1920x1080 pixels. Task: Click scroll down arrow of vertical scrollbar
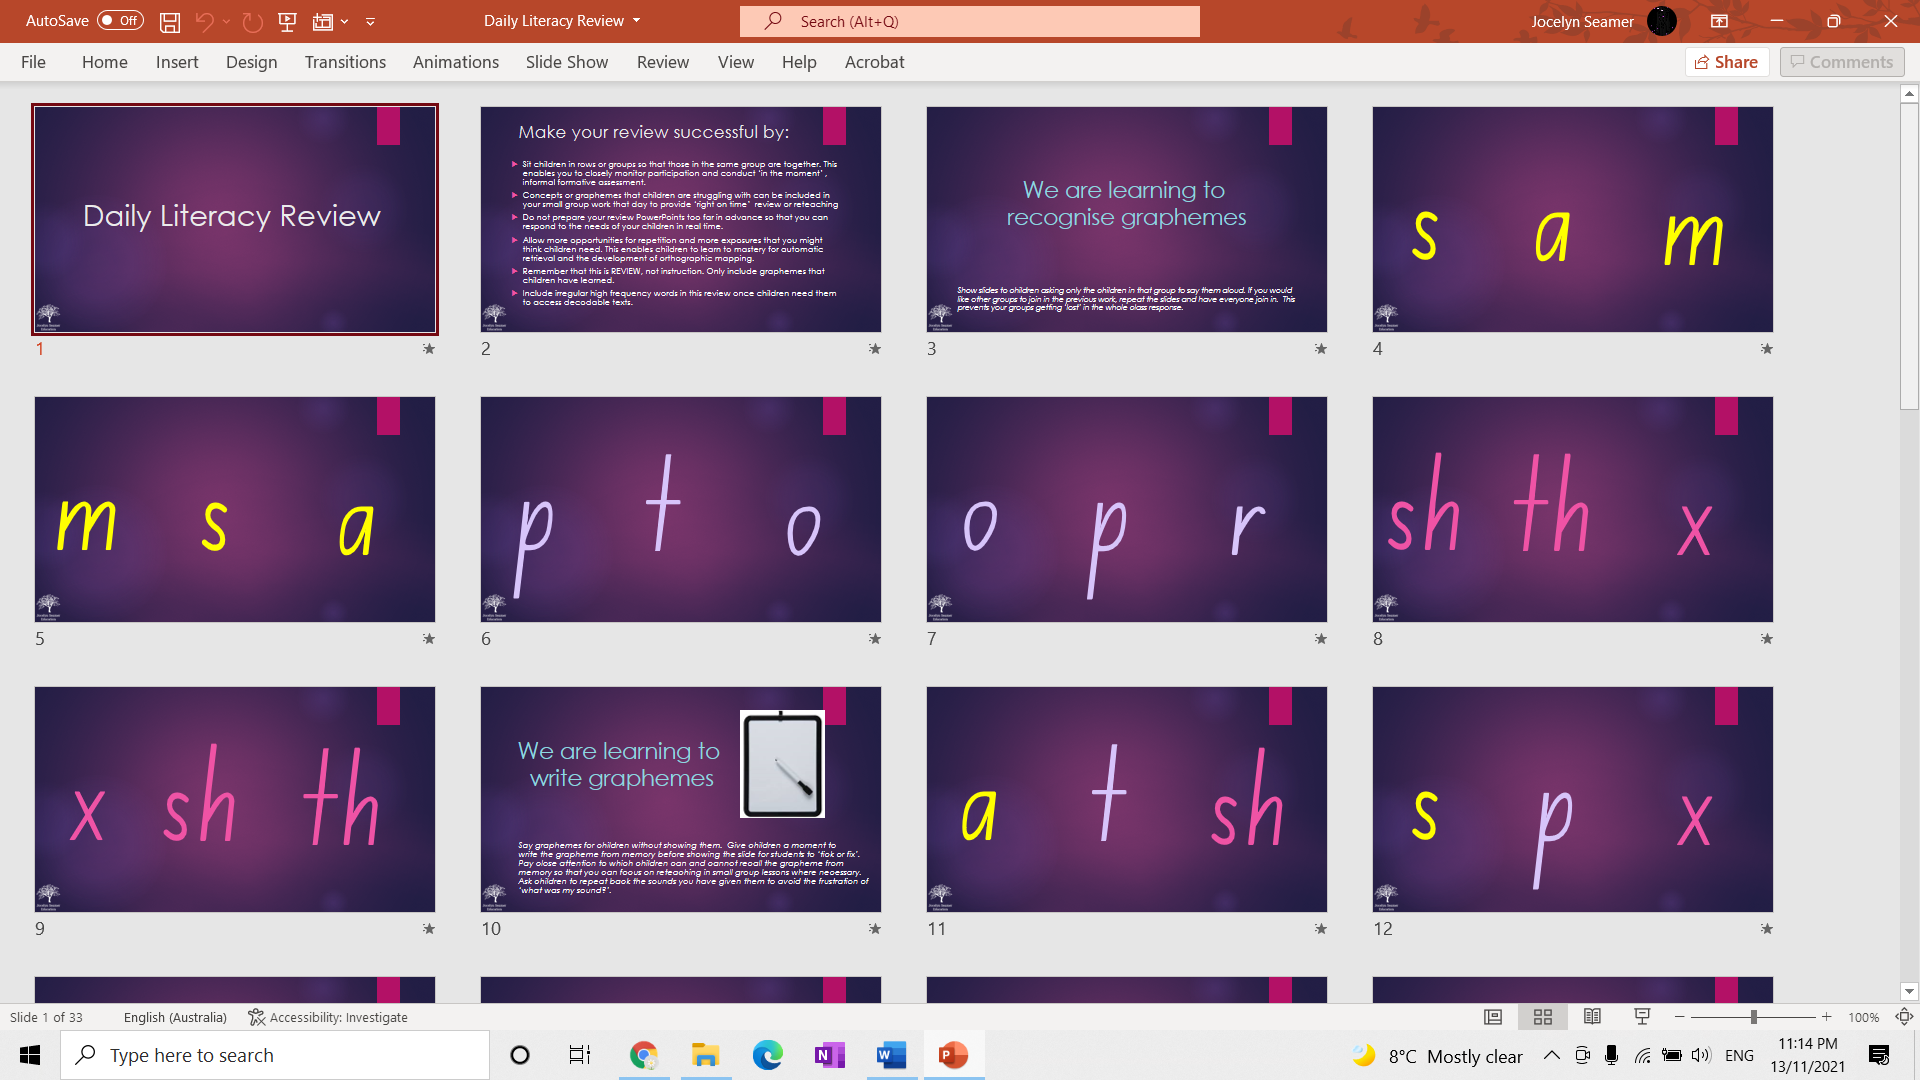point(1909,992)
